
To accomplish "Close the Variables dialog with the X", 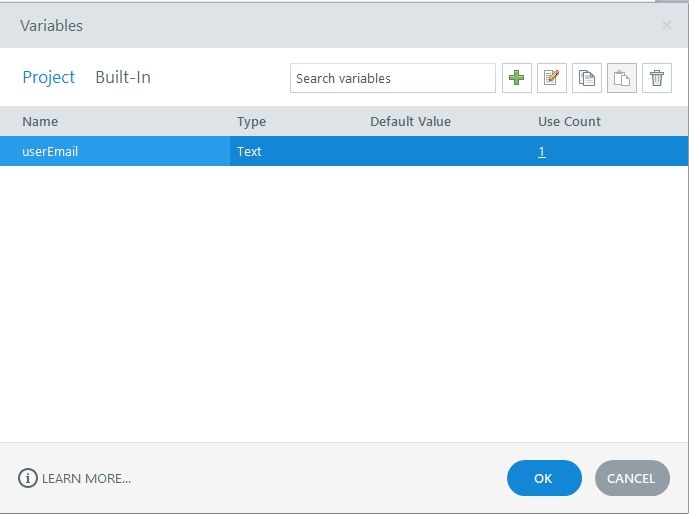I will (x=667, y=25).
